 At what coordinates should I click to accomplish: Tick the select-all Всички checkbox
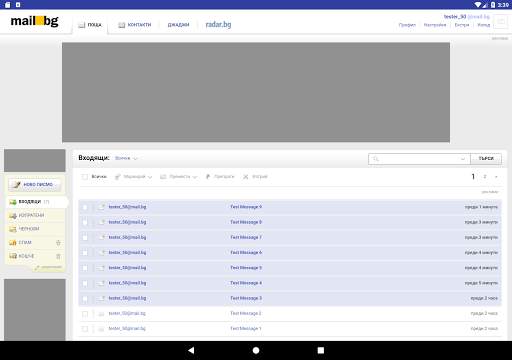pyautogui.click(x=85, y=177)
